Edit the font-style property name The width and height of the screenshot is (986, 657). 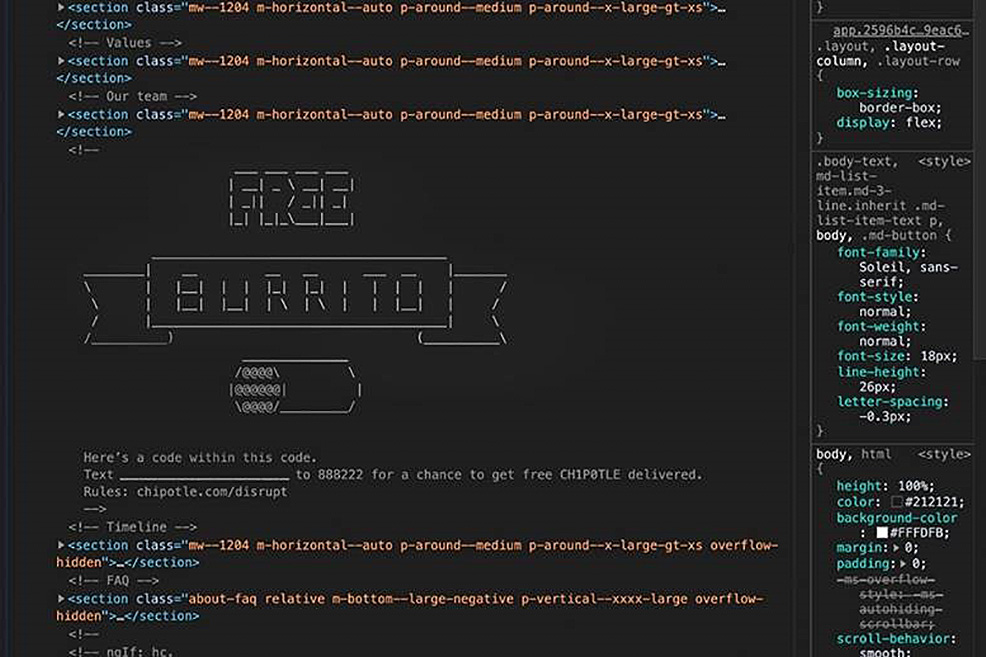[x=874, y=297]
